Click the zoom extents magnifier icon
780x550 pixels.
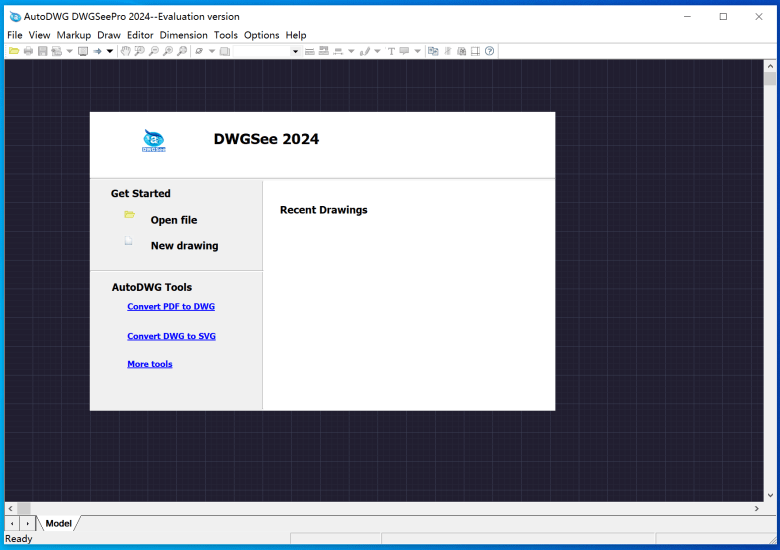183,51
